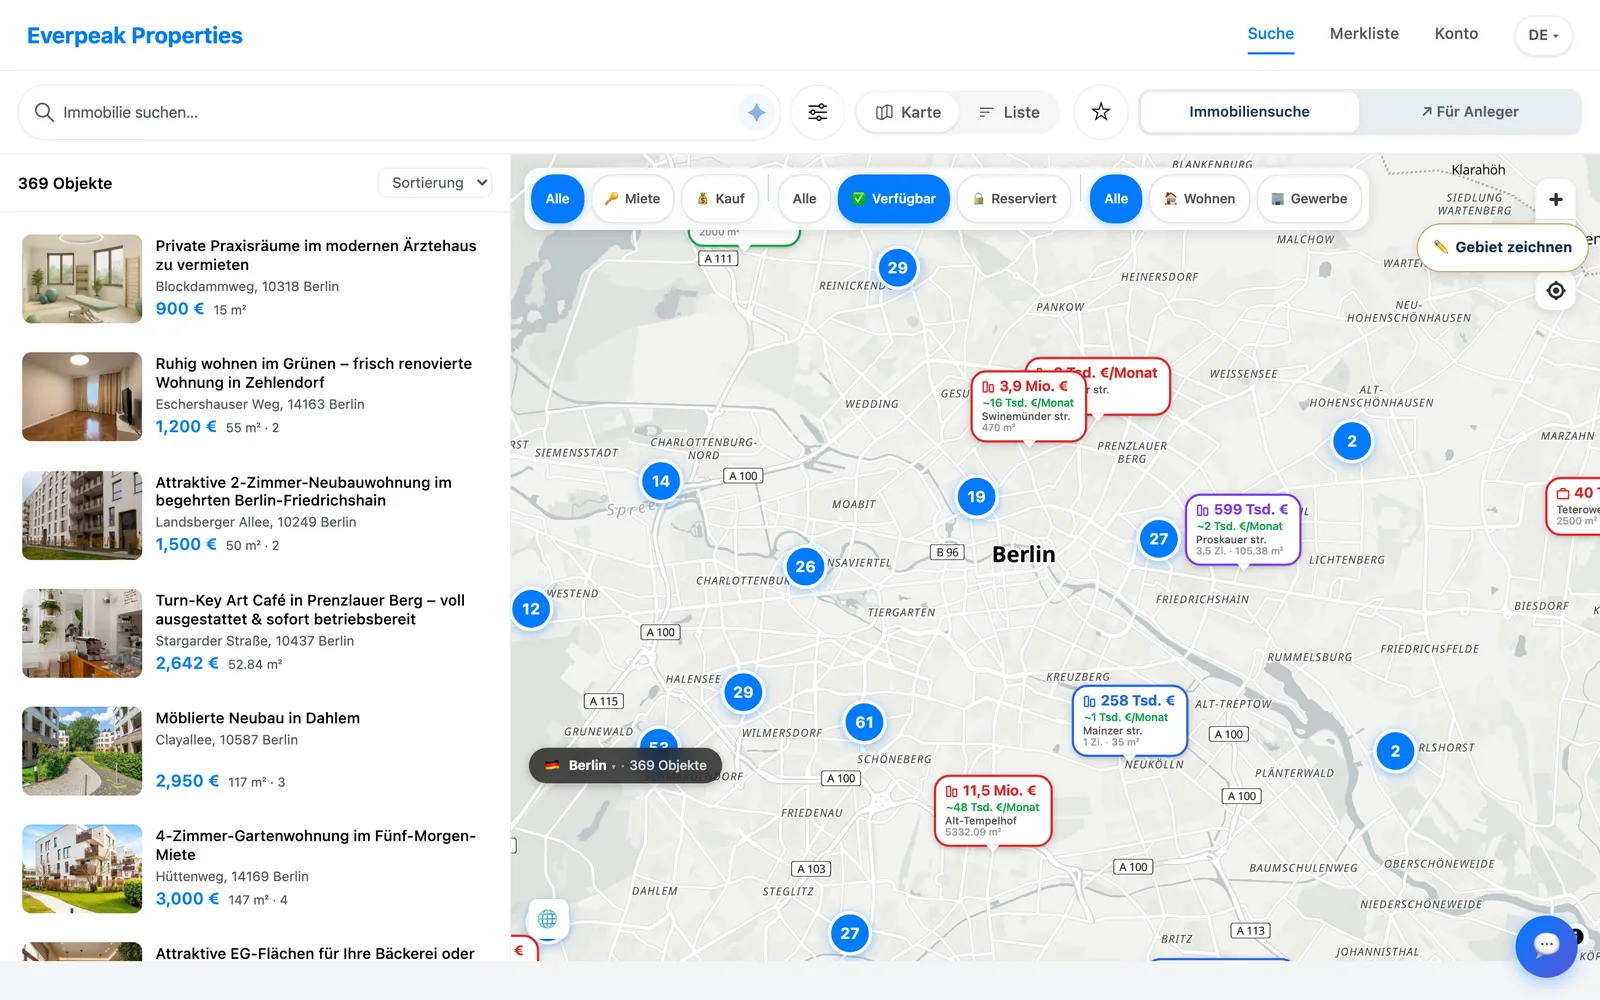Open the Möblierte Neubau in Dahlem listing

pyautogui.click(x=255, y=751)
